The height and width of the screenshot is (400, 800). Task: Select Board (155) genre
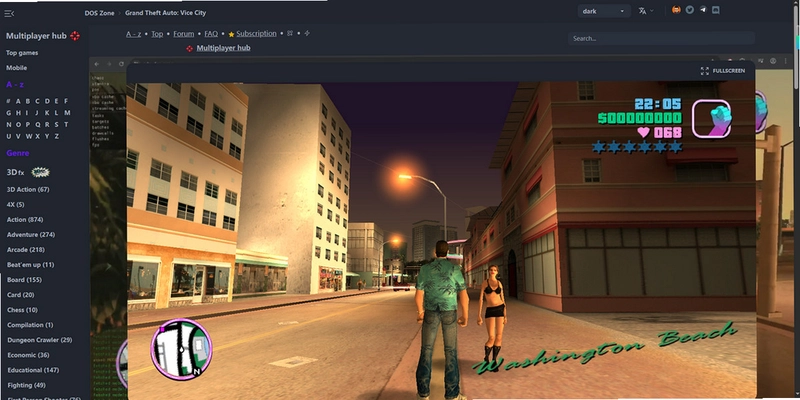click(x=24, y=280)
